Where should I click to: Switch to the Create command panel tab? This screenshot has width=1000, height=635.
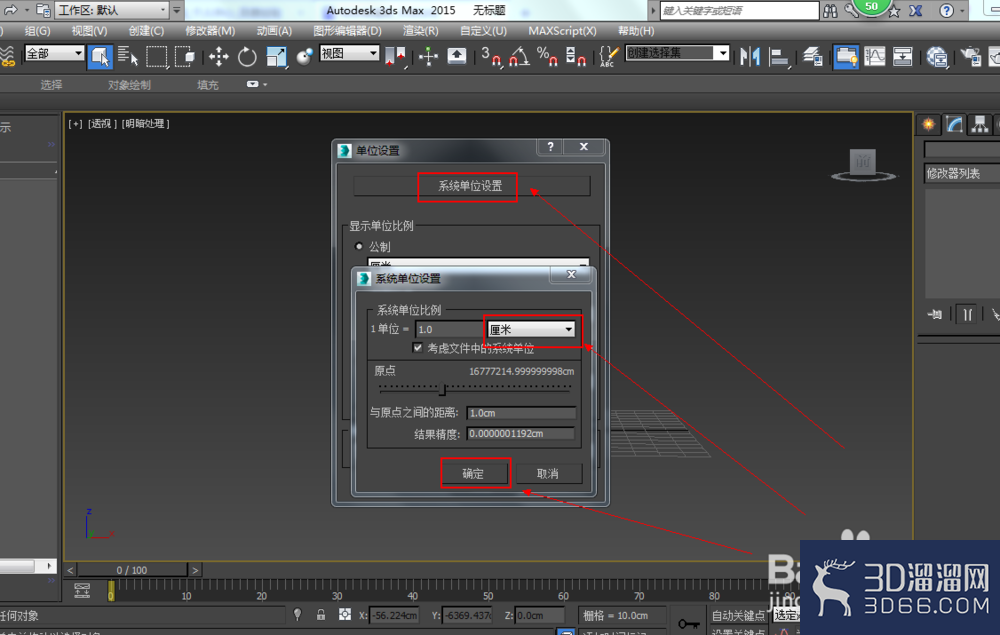929,124
